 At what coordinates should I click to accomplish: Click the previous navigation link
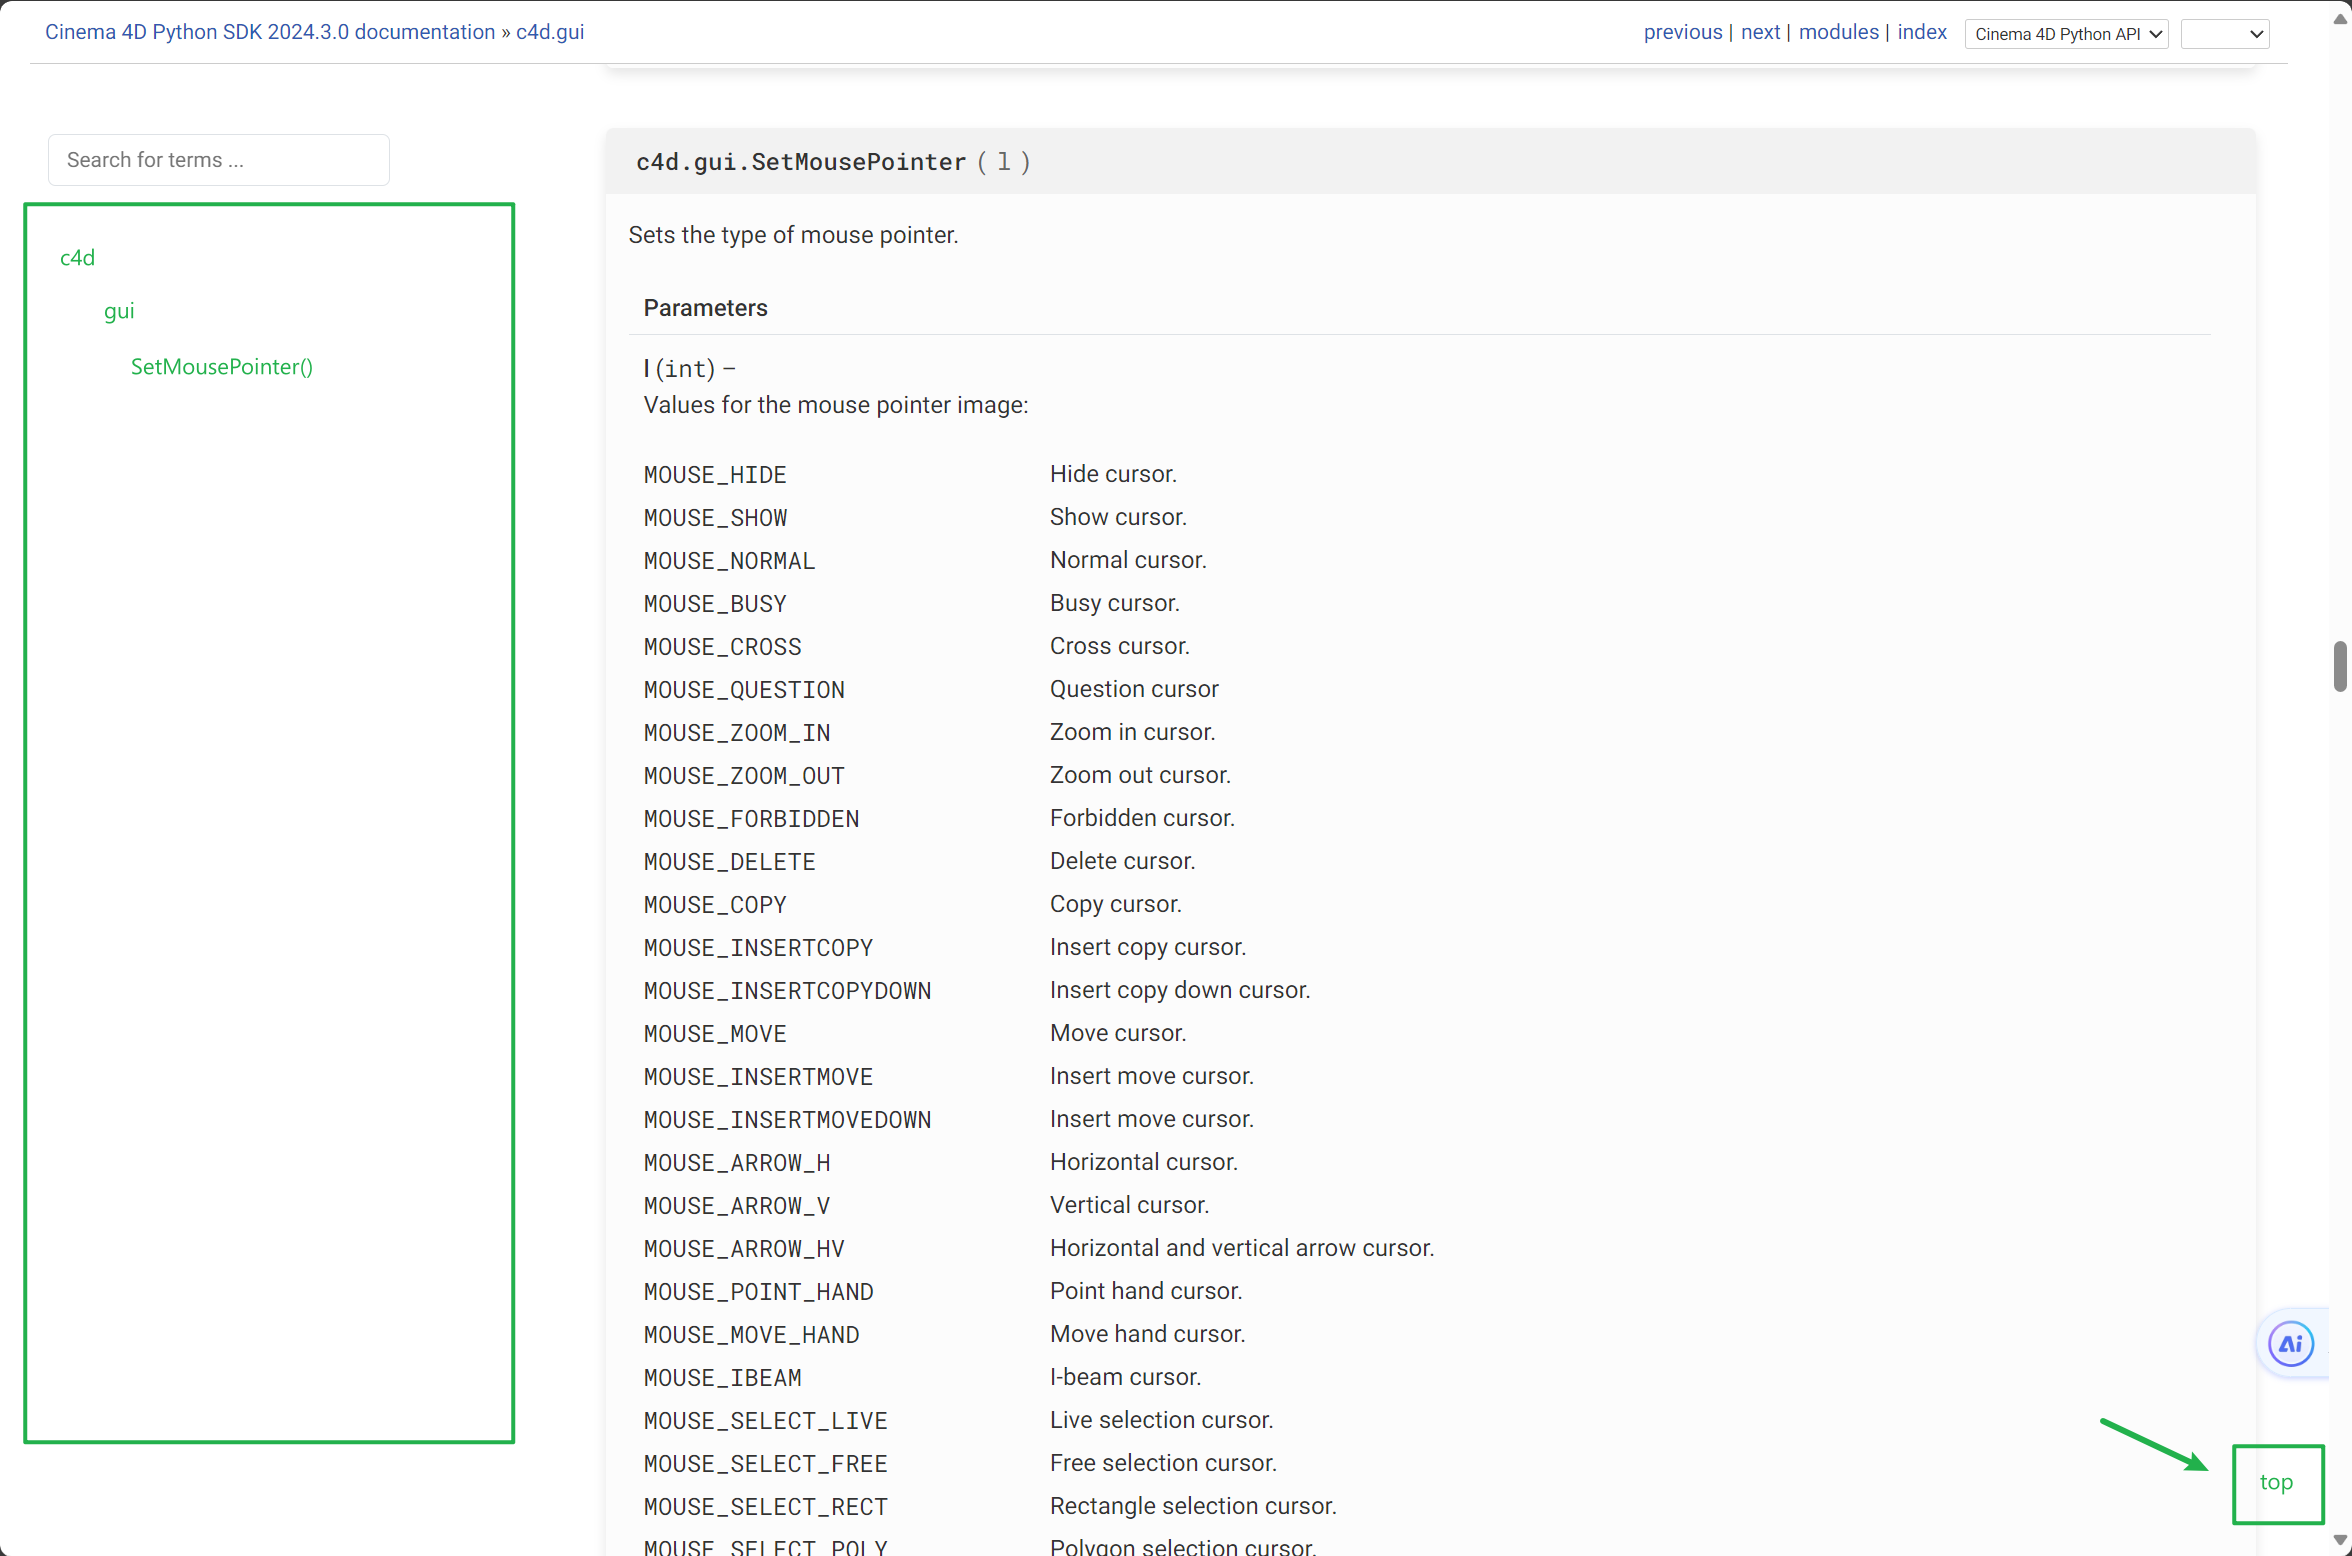tap(1682, 32)
